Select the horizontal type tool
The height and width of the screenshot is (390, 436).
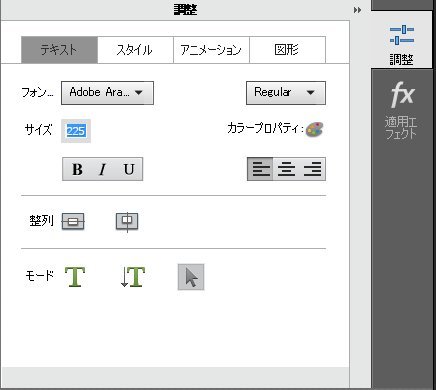pos(75,277)
